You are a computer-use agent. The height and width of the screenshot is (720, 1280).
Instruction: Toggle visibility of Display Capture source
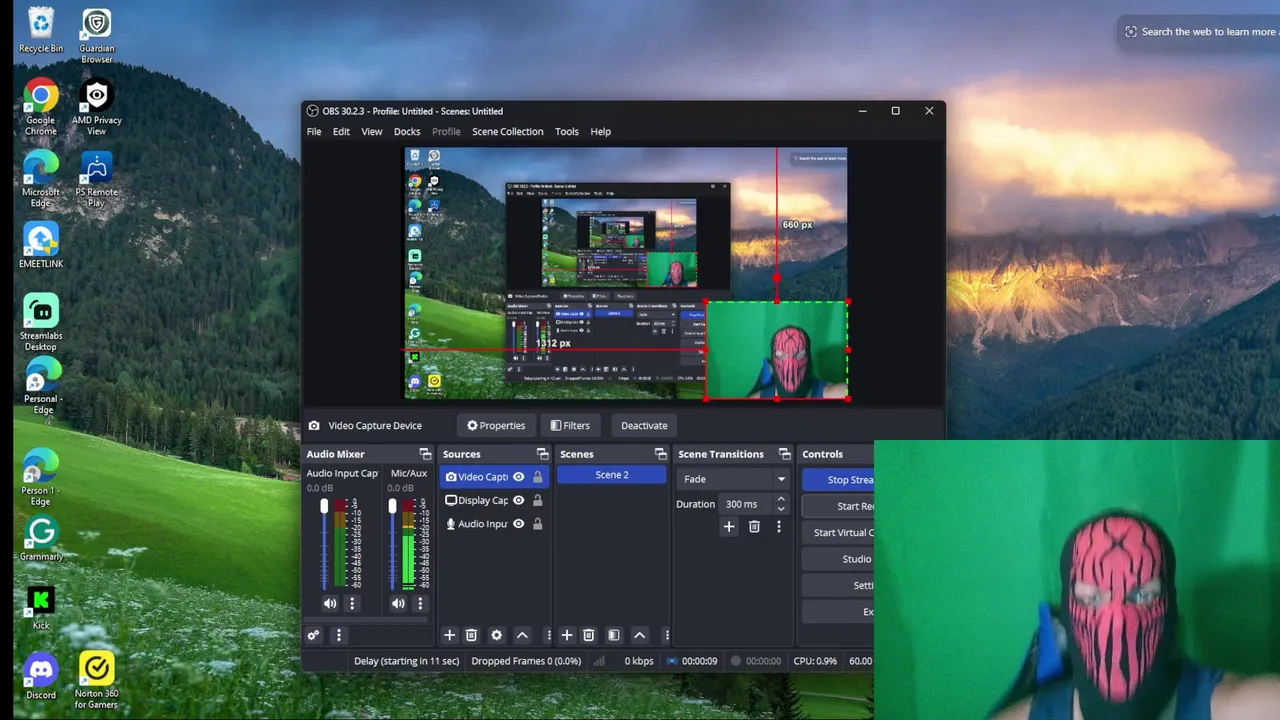518,500
